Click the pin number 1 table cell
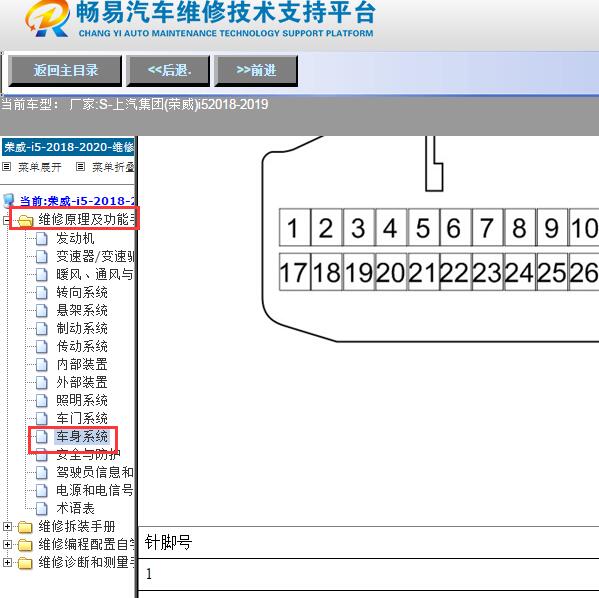Viewport: 599px width, 598px height. pyautogui.click(x=368, y=574)
